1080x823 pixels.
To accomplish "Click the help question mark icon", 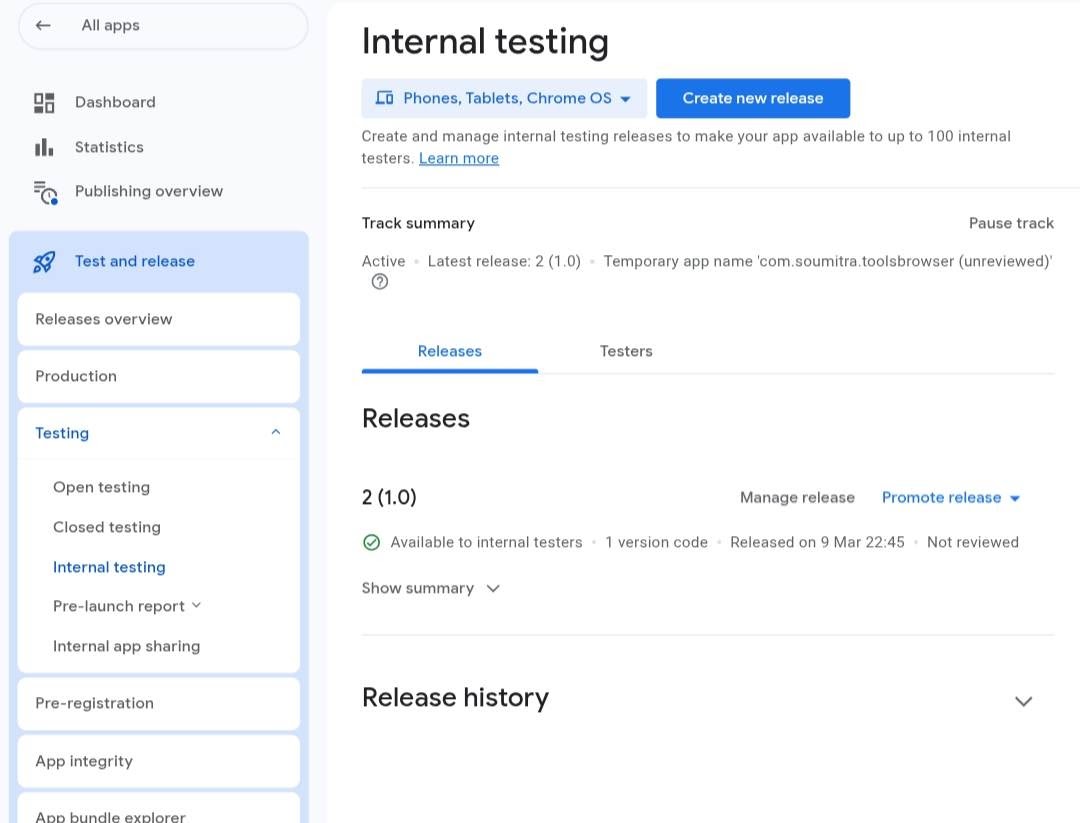I will [380, 282].
